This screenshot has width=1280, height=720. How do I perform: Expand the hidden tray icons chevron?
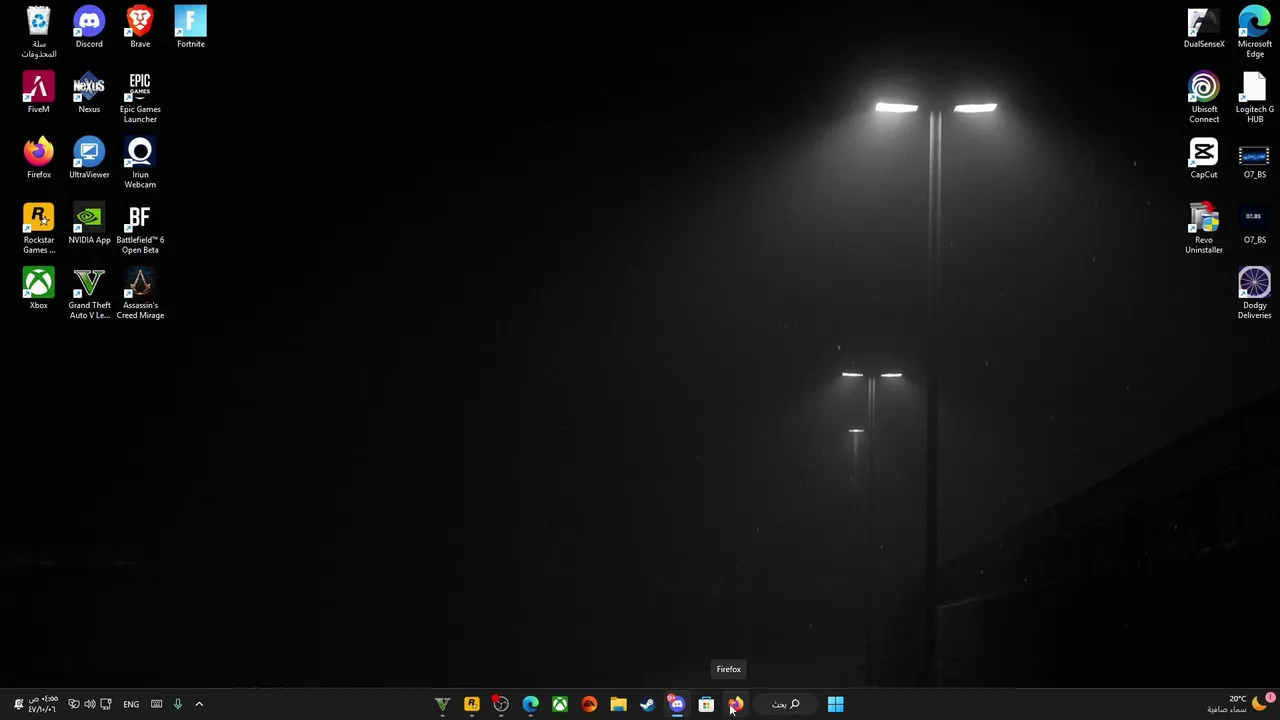[199, 704]
